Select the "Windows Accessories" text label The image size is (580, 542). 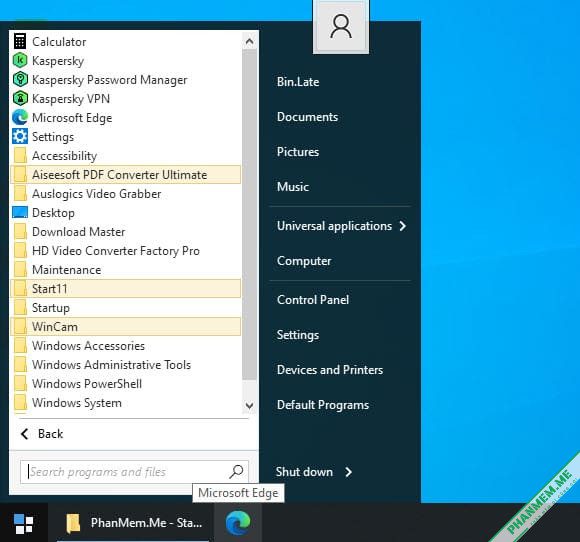click(x=88, y=346)
